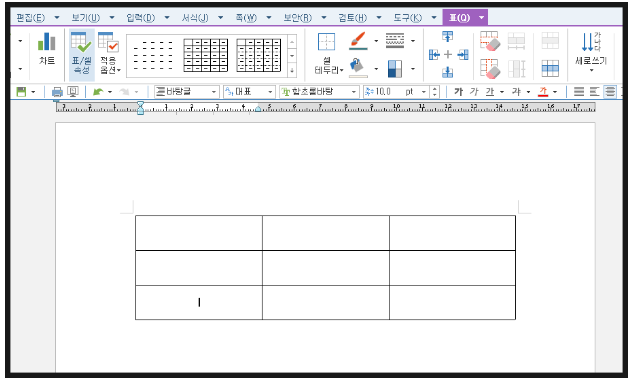This screenshot has width=632, height=385.
Task: Open the 쪽(W) menu
Action: 246,18
